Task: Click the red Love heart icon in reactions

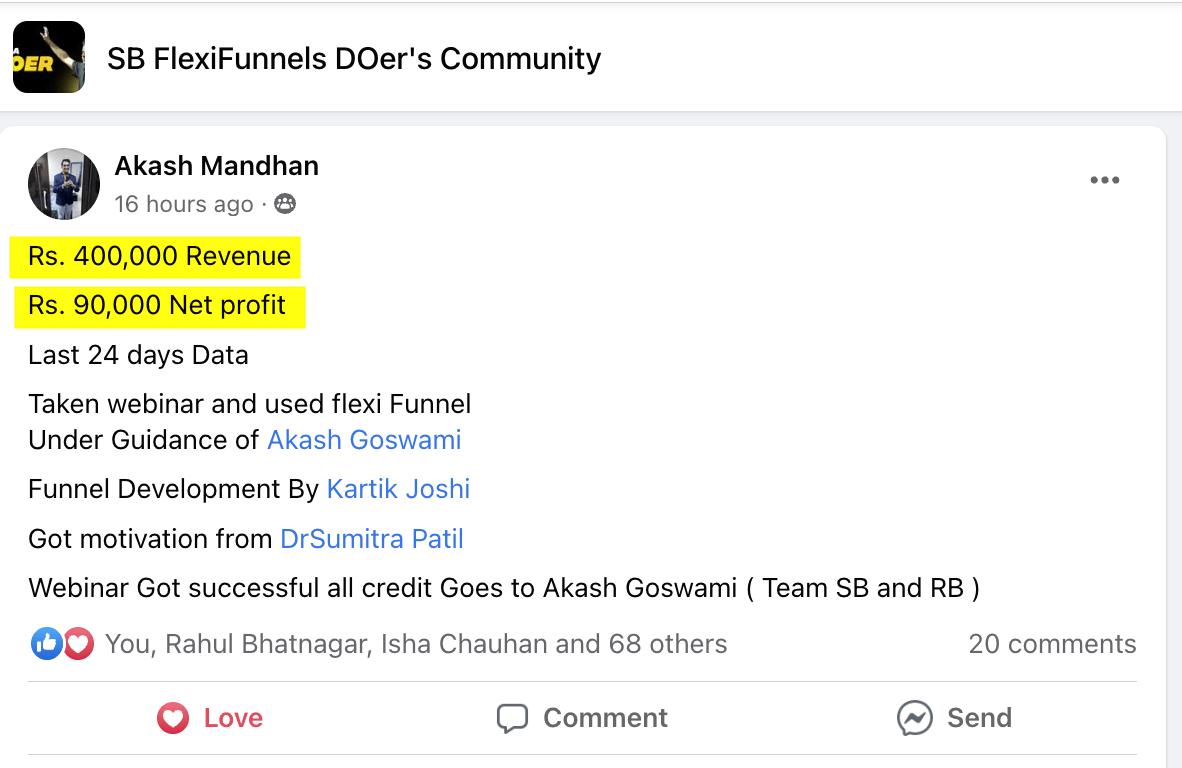Action: [x=77, y=643]
